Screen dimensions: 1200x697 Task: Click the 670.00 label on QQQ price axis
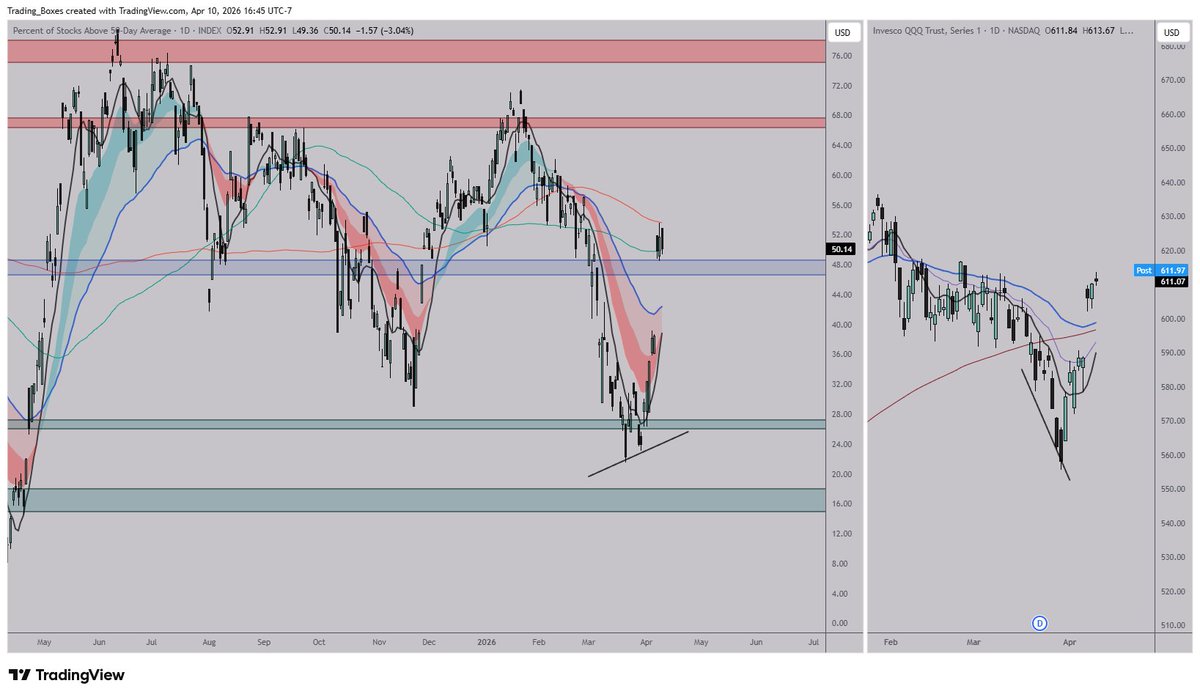point(1172,80)
